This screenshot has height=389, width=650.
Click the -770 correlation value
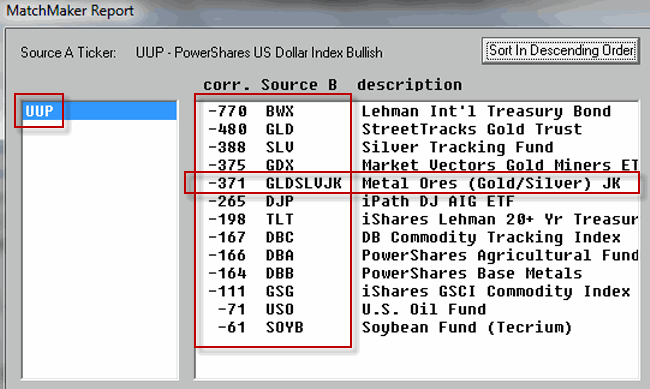227,111
